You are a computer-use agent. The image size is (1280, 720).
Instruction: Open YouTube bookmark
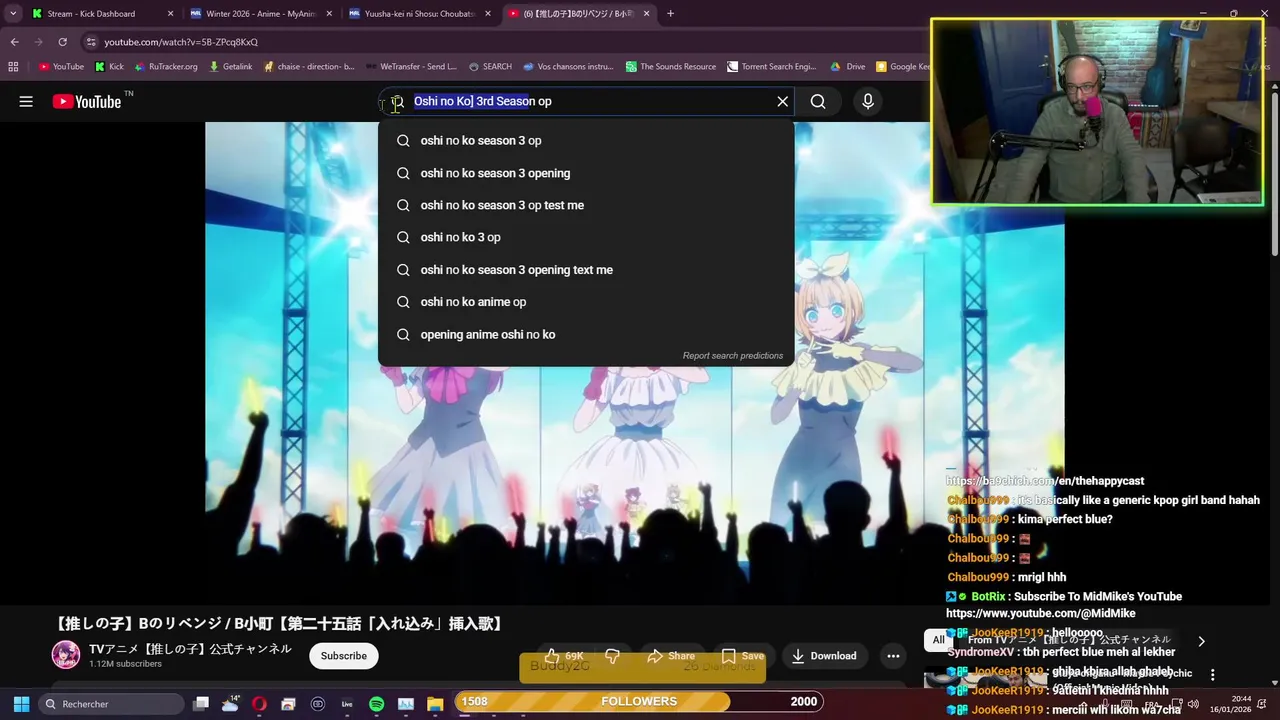tap(61, 67)
